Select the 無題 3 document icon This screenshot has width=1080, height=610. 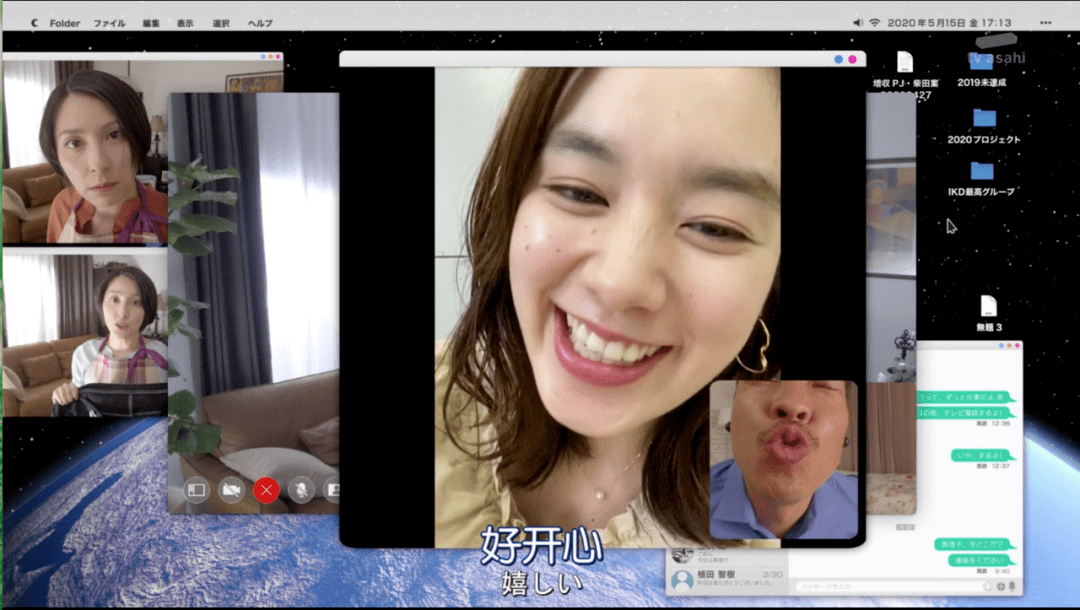click(988, 306)
